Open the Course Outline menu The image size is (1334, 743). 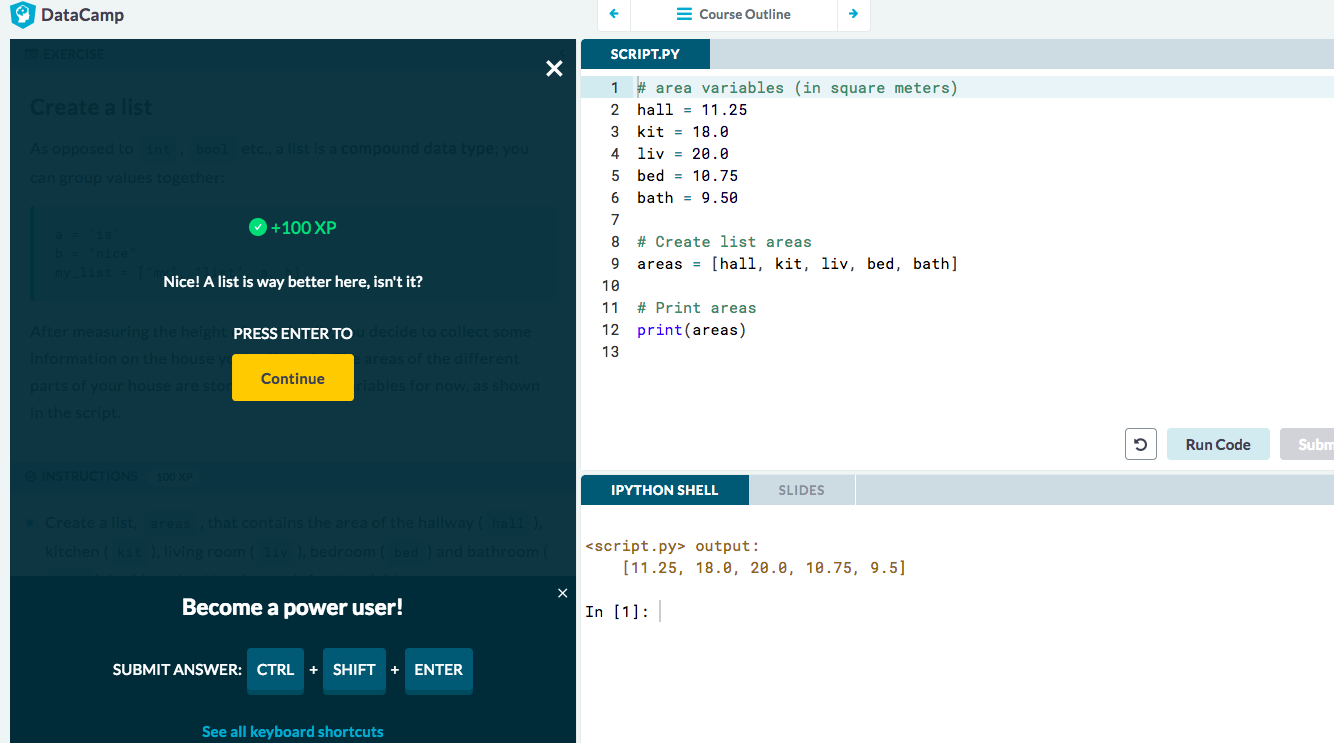point(733,14)
